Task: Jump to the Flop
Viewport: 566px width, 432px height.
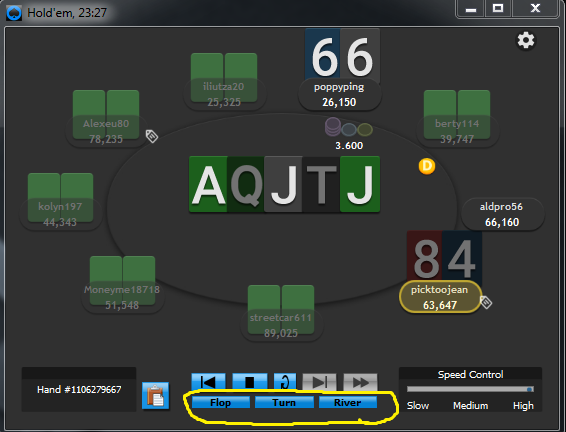Action: click(x=221, y=402)
